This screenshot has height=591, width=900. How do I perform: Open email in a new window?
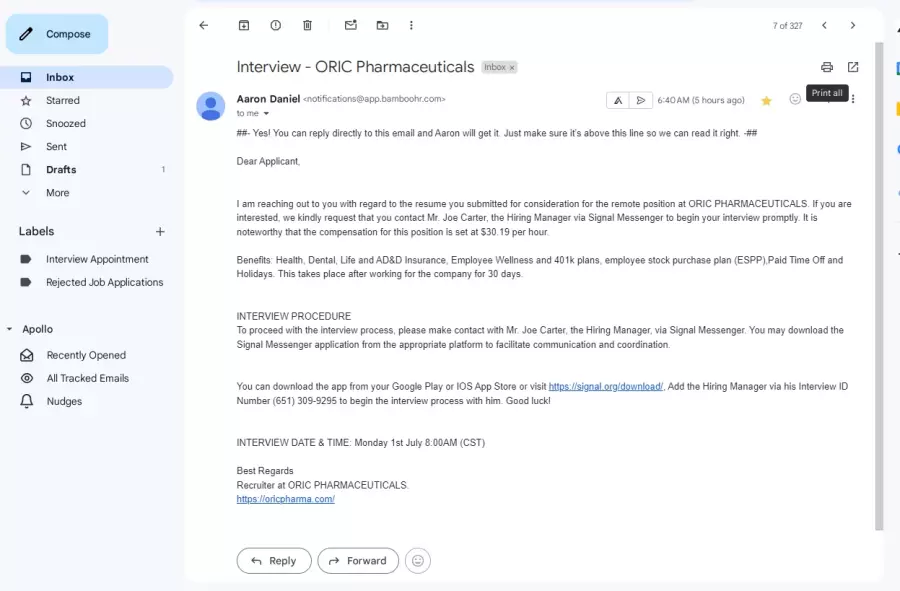point(853,67)
